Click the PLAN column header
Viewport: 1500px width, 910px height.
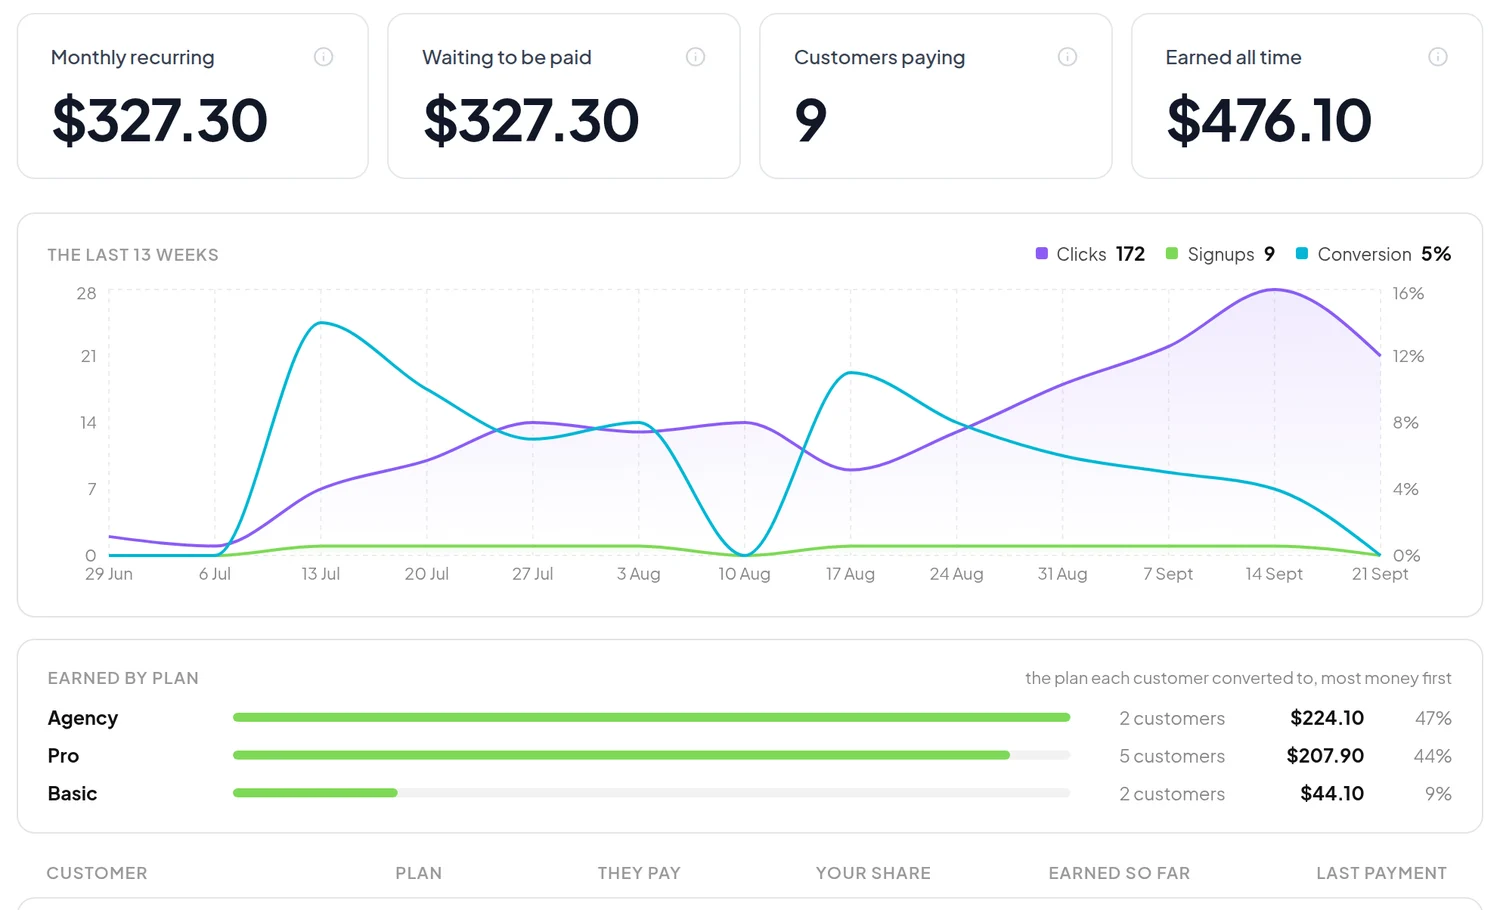418,873
